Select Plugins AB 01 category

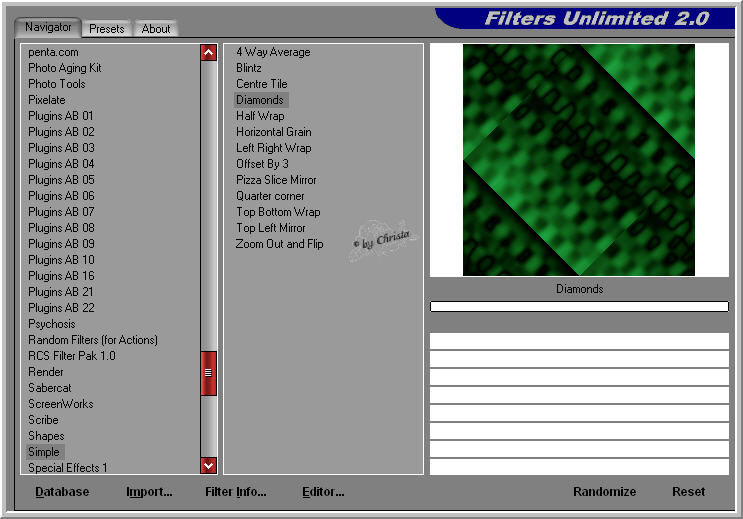point(61,116)
